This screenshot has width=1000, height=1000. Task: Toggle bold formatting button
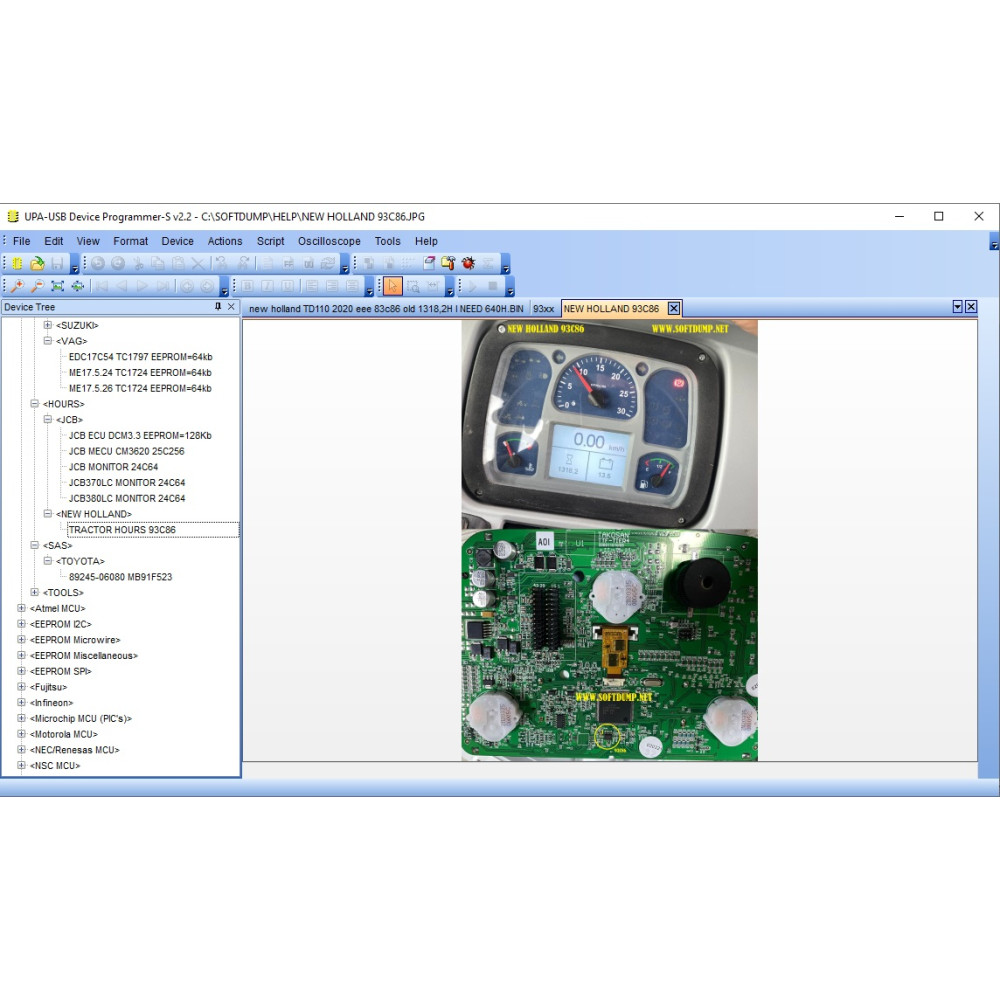(248, 286)
